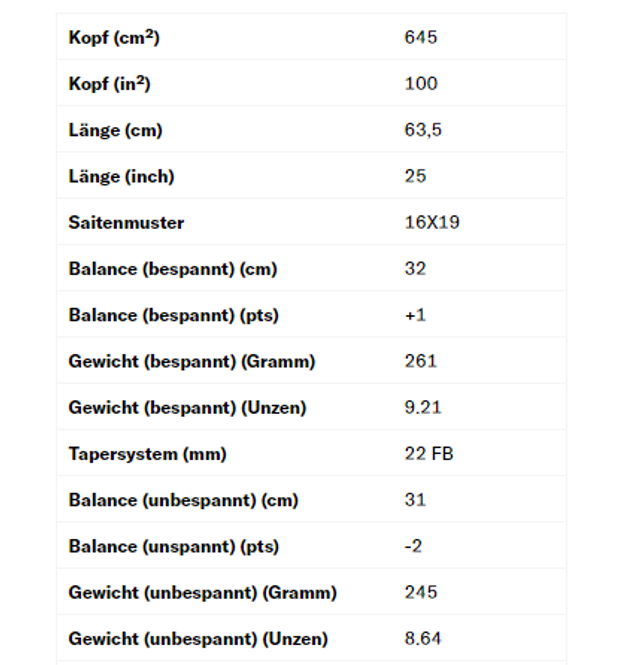Image resolution: width=640 pixels, height=665 pixels.
Task: Click the Länge (inch) label
Action: tap(121, 176)
